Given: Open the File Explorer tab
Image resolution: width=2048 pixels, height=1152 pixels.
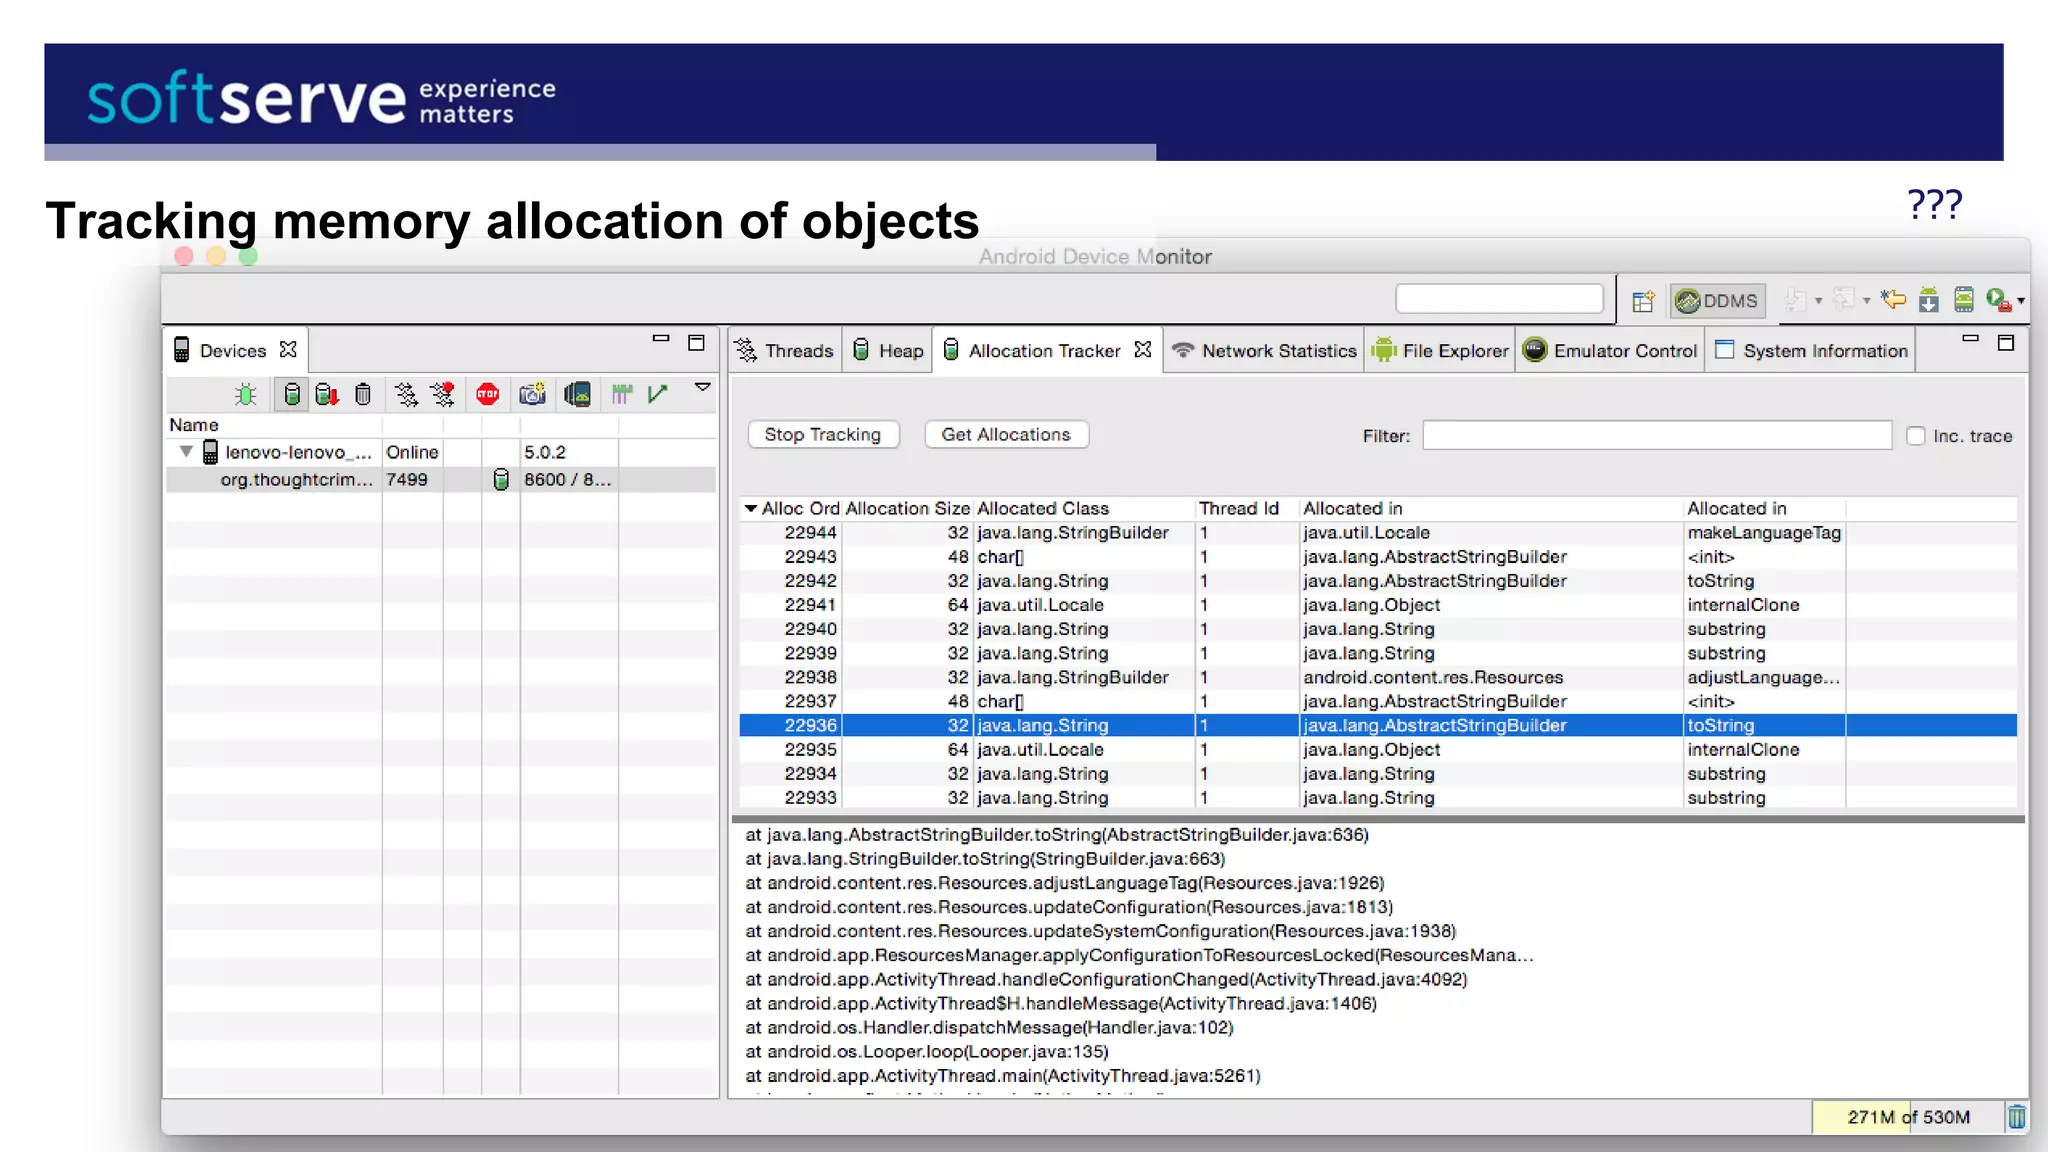Looking at the screenshot, I should pos(1440,351).
